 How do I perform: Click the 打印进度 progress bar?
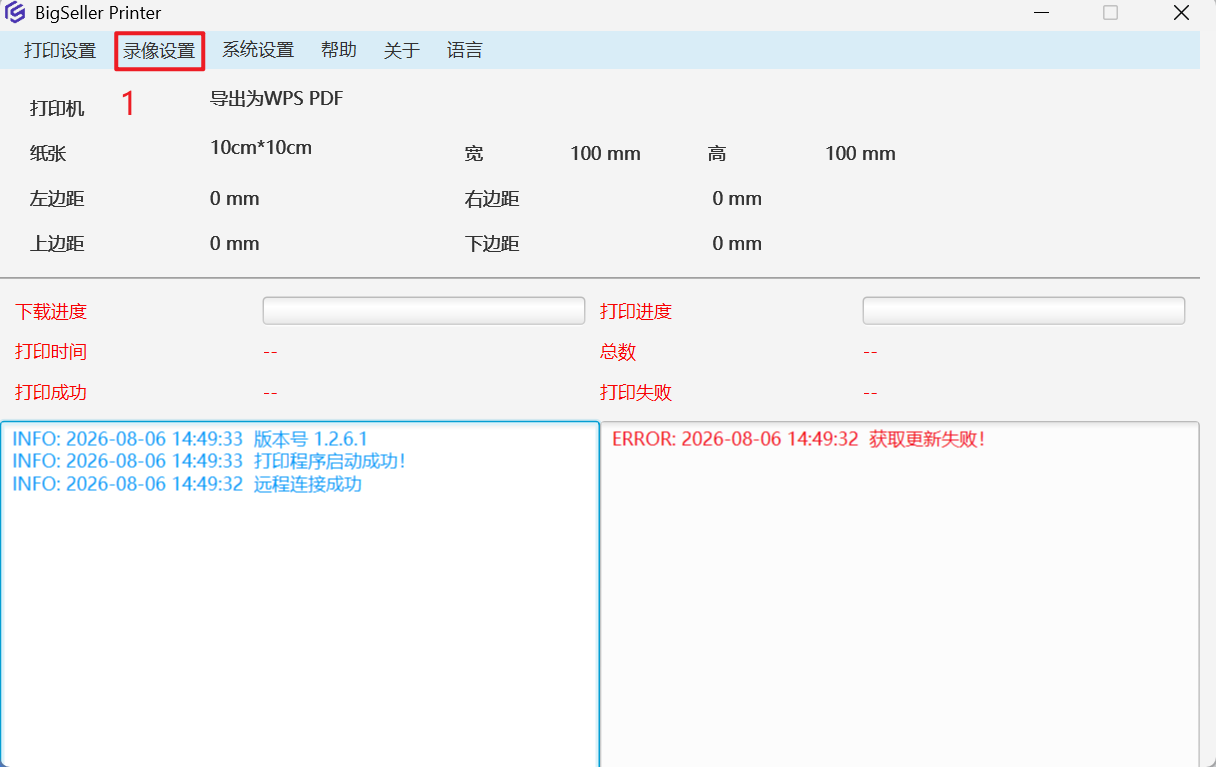pyautogui.click(x=1024, y=310)
